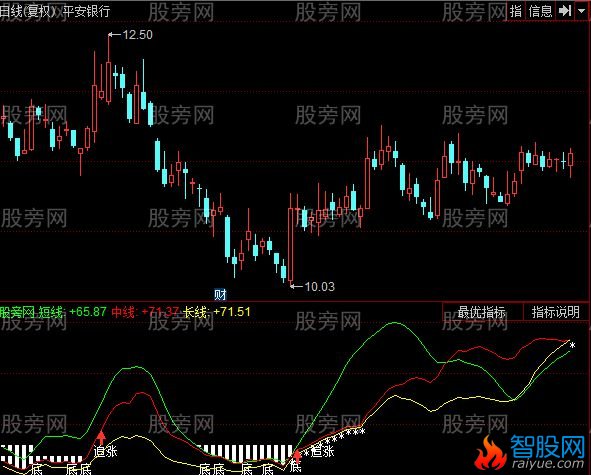Click the 指 indicator button

click(516, 11)
